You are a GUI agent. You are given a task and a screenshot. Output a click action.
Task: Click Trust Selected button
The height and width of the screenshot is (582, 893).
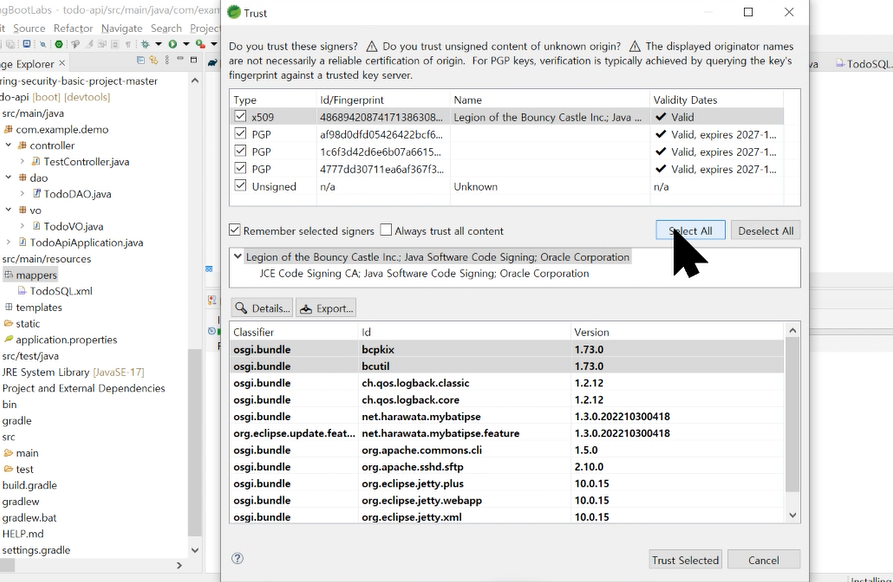[685, 559]
